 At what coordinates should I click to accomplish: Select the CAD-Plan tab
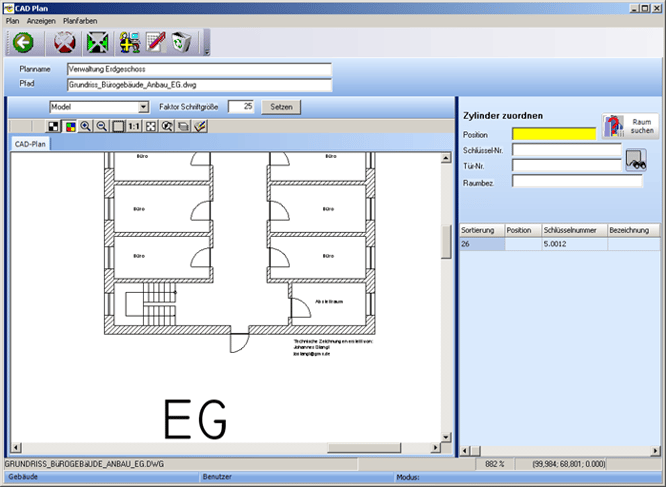pos(29,144)
